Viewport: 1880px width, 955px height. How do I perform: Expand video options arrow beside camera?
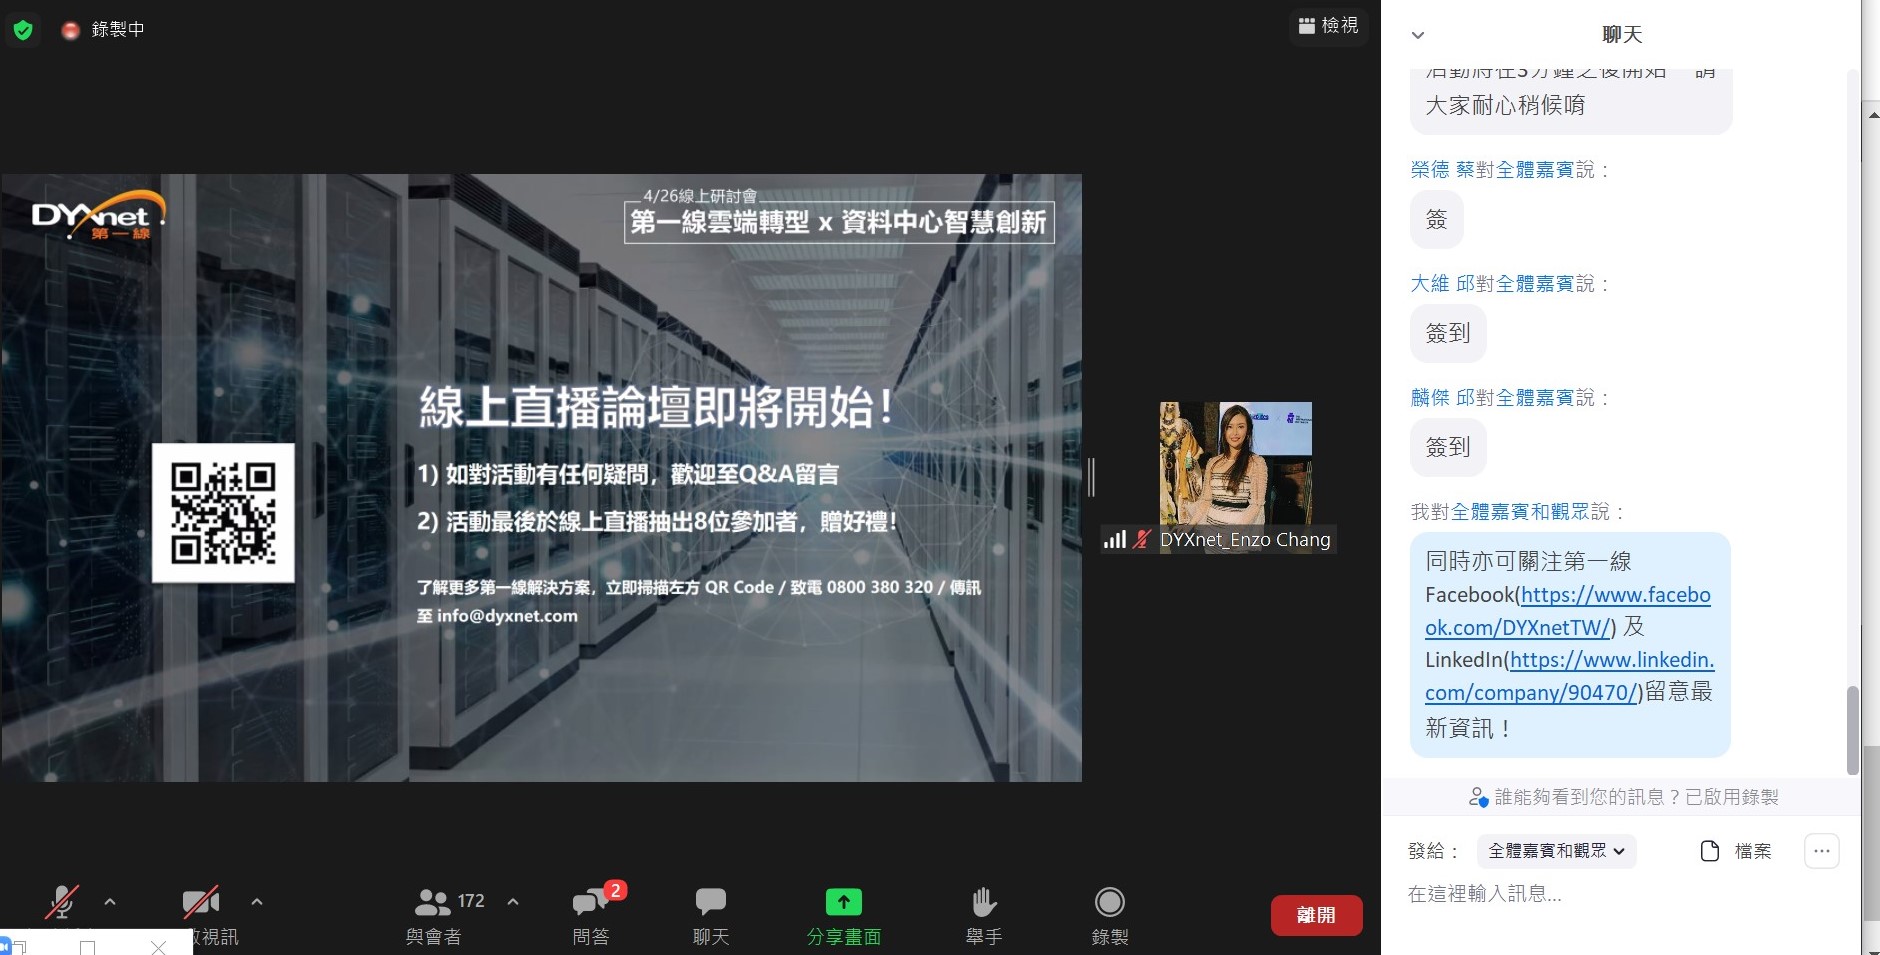pyautogui.click(x=257, y=901)
